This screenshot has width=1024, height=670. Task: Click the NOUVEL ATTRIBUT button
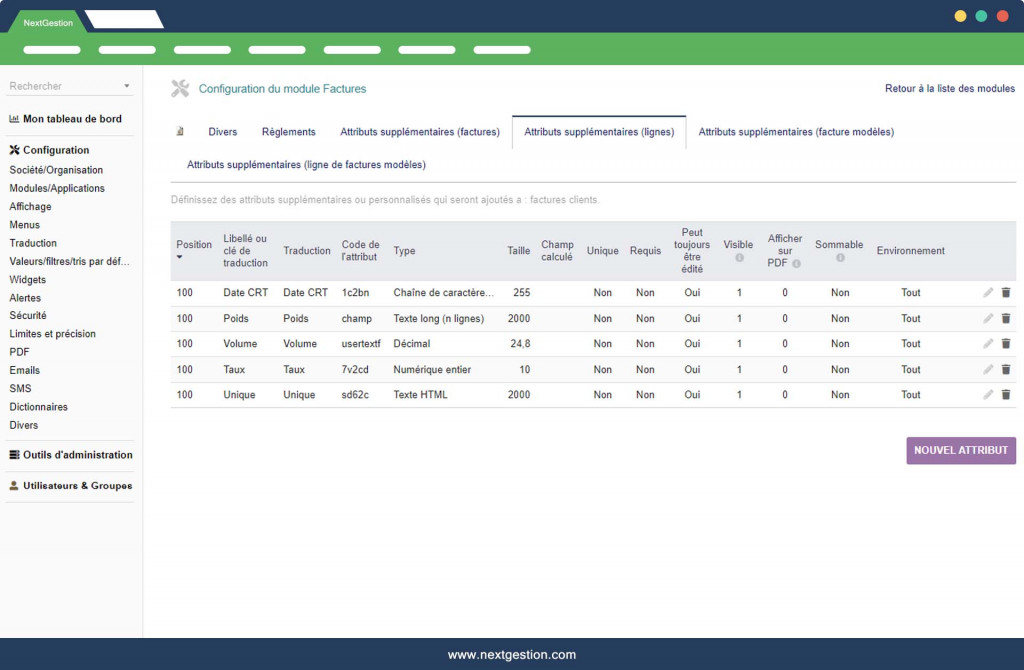961,450
